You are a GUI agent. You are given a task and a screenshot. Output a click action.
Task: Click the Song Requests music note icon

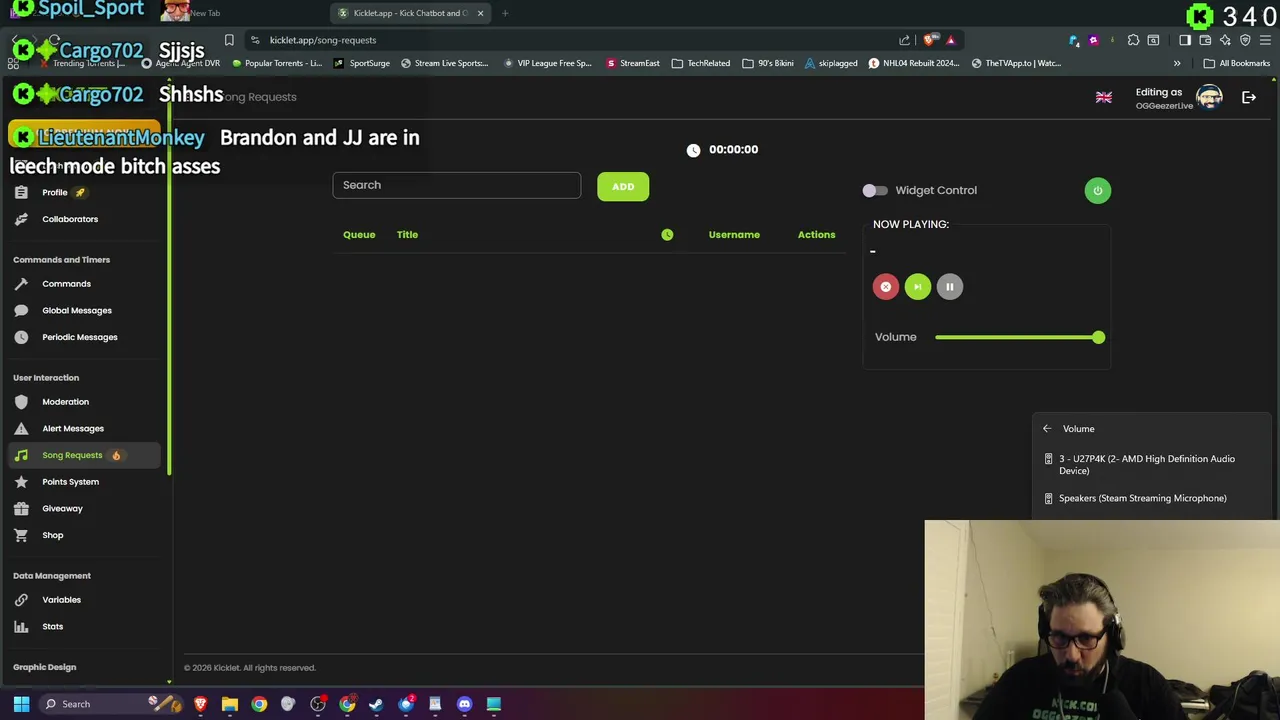tap(21, 455)
